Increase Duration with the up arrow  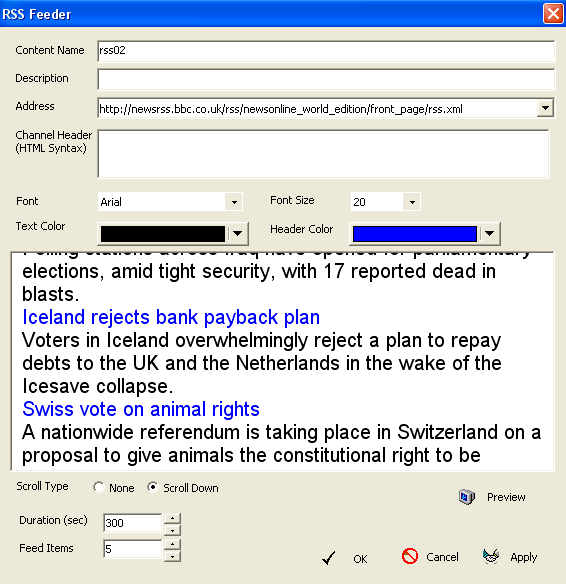click(172, 518)
